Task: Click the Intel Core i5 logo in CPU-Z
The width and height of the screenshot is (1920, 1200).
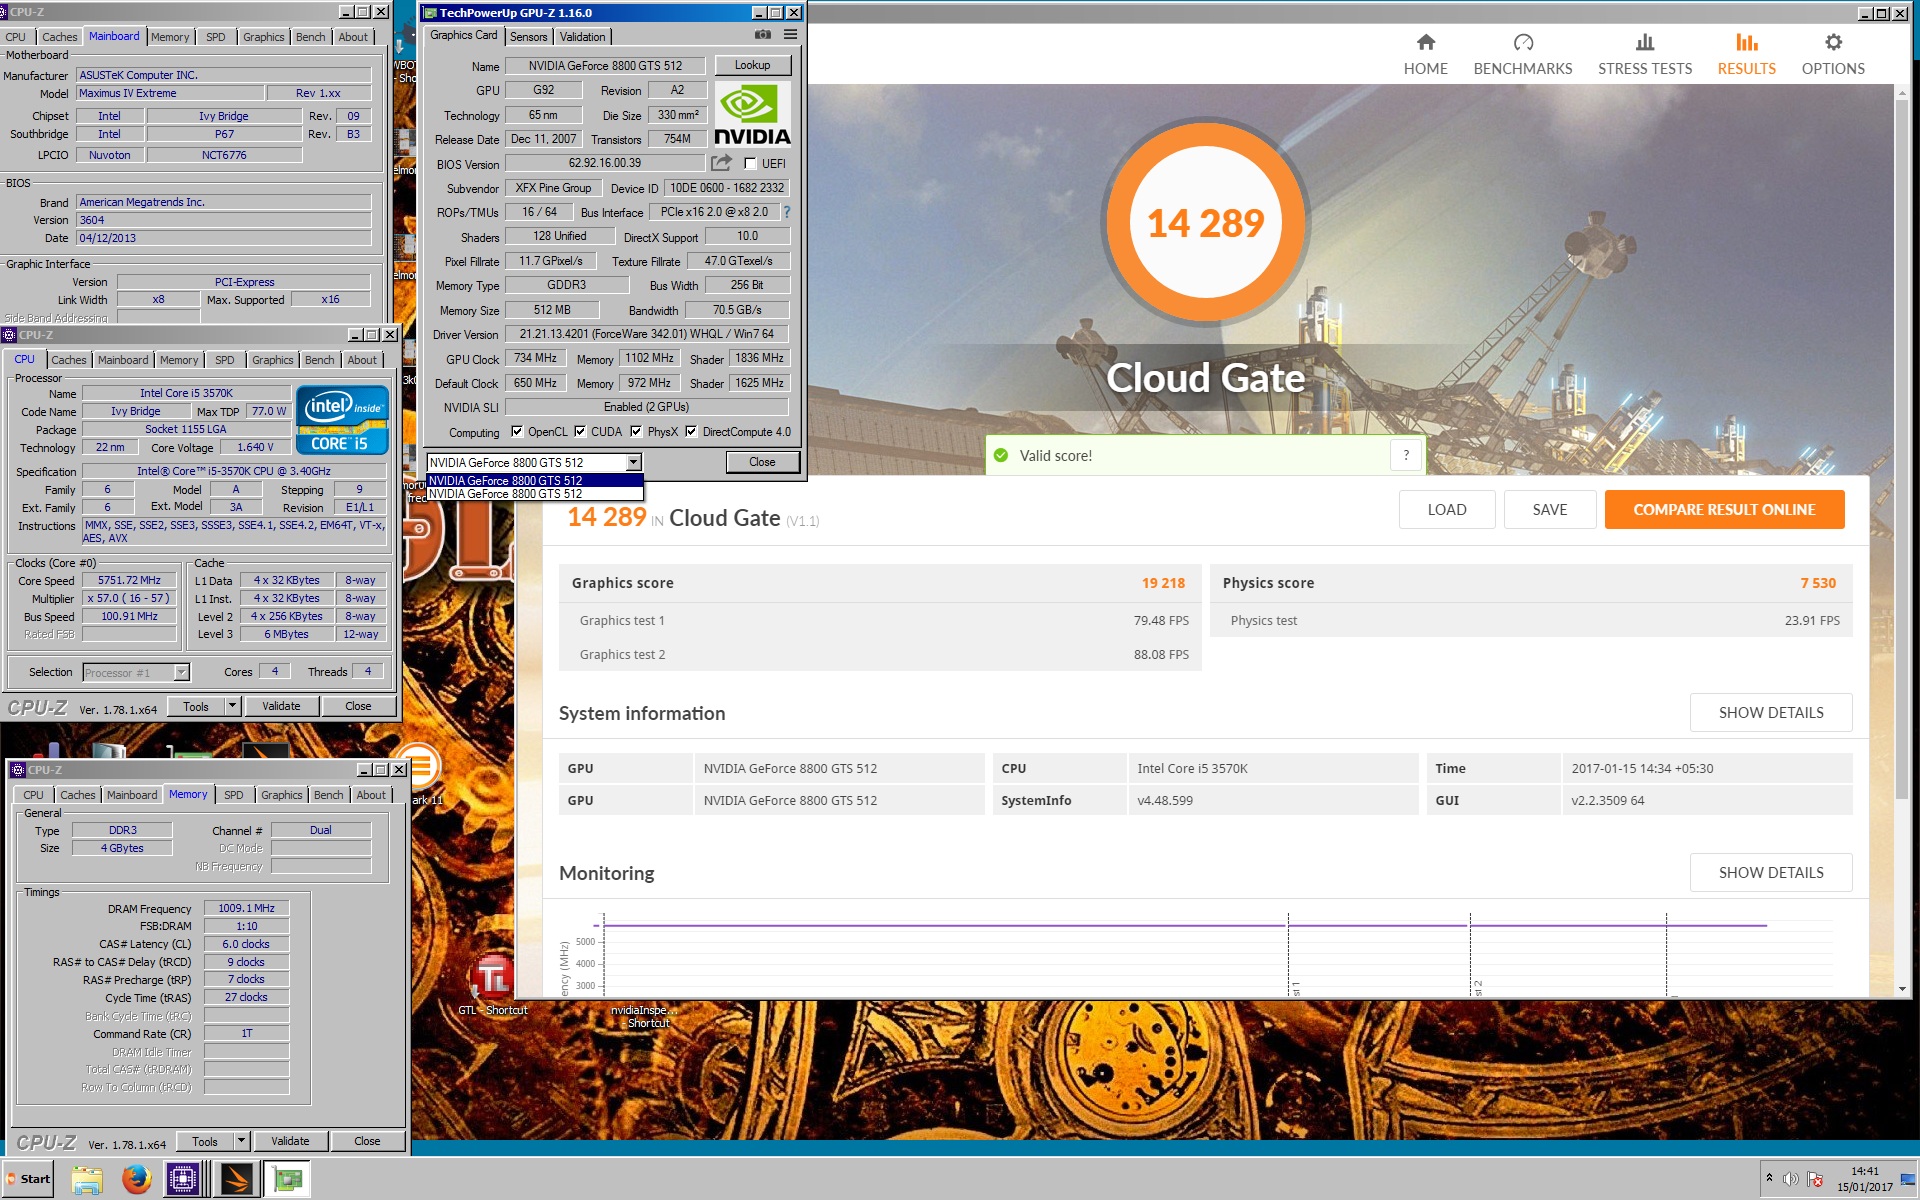Action: [x=341, y=419]
